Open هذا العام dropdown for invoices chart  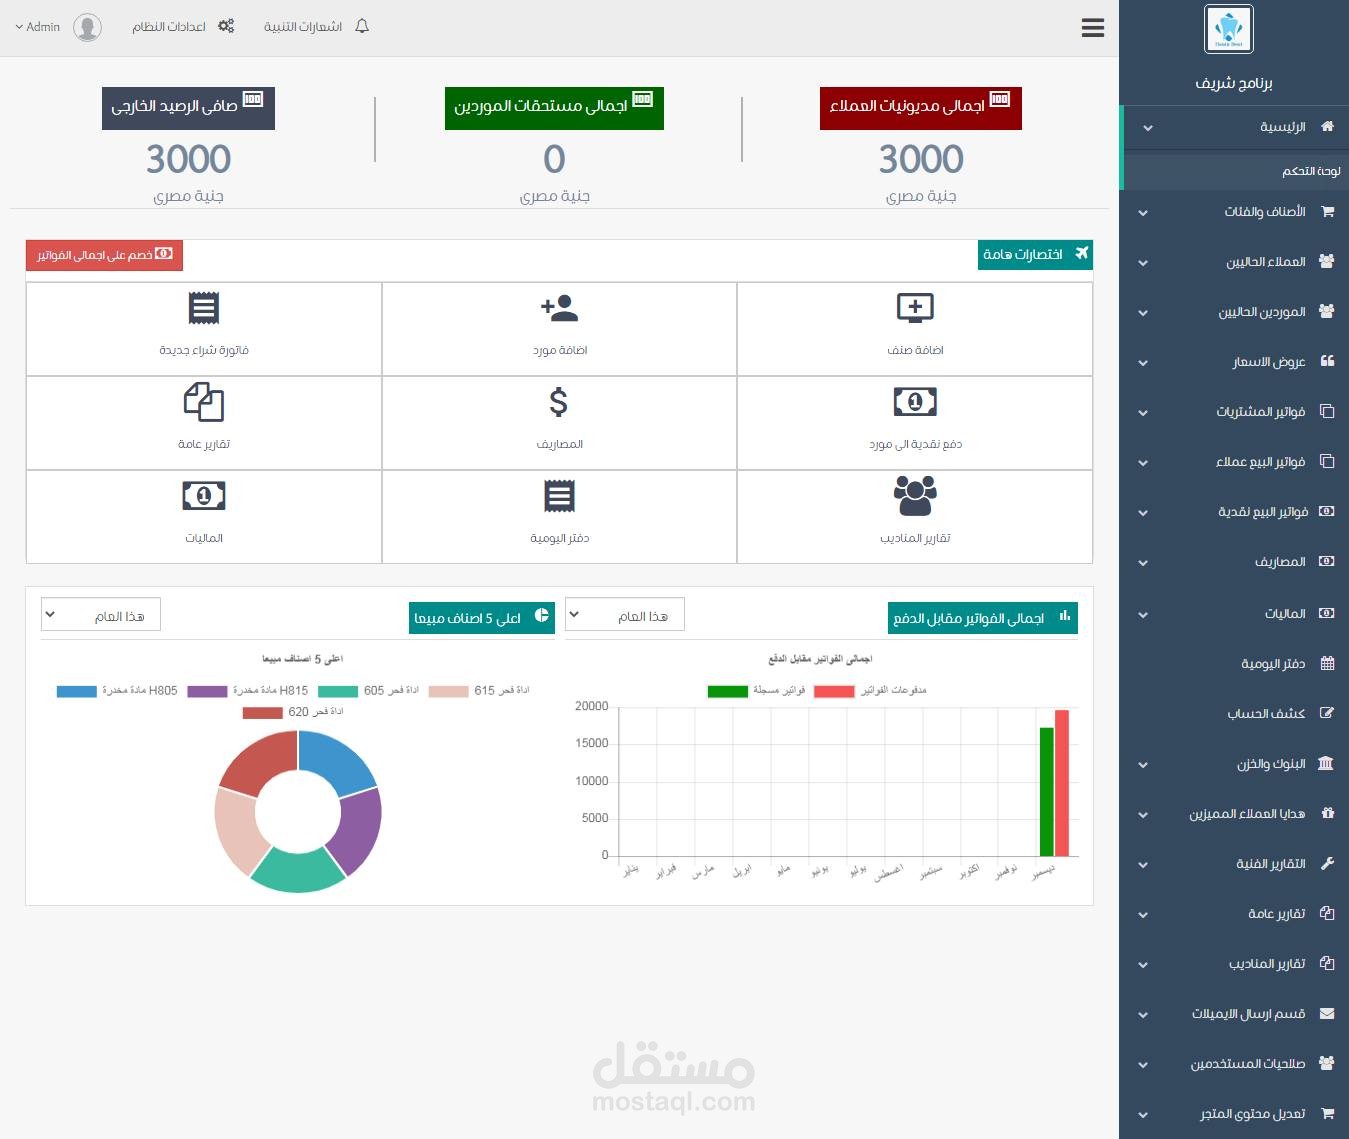(625, 615)
